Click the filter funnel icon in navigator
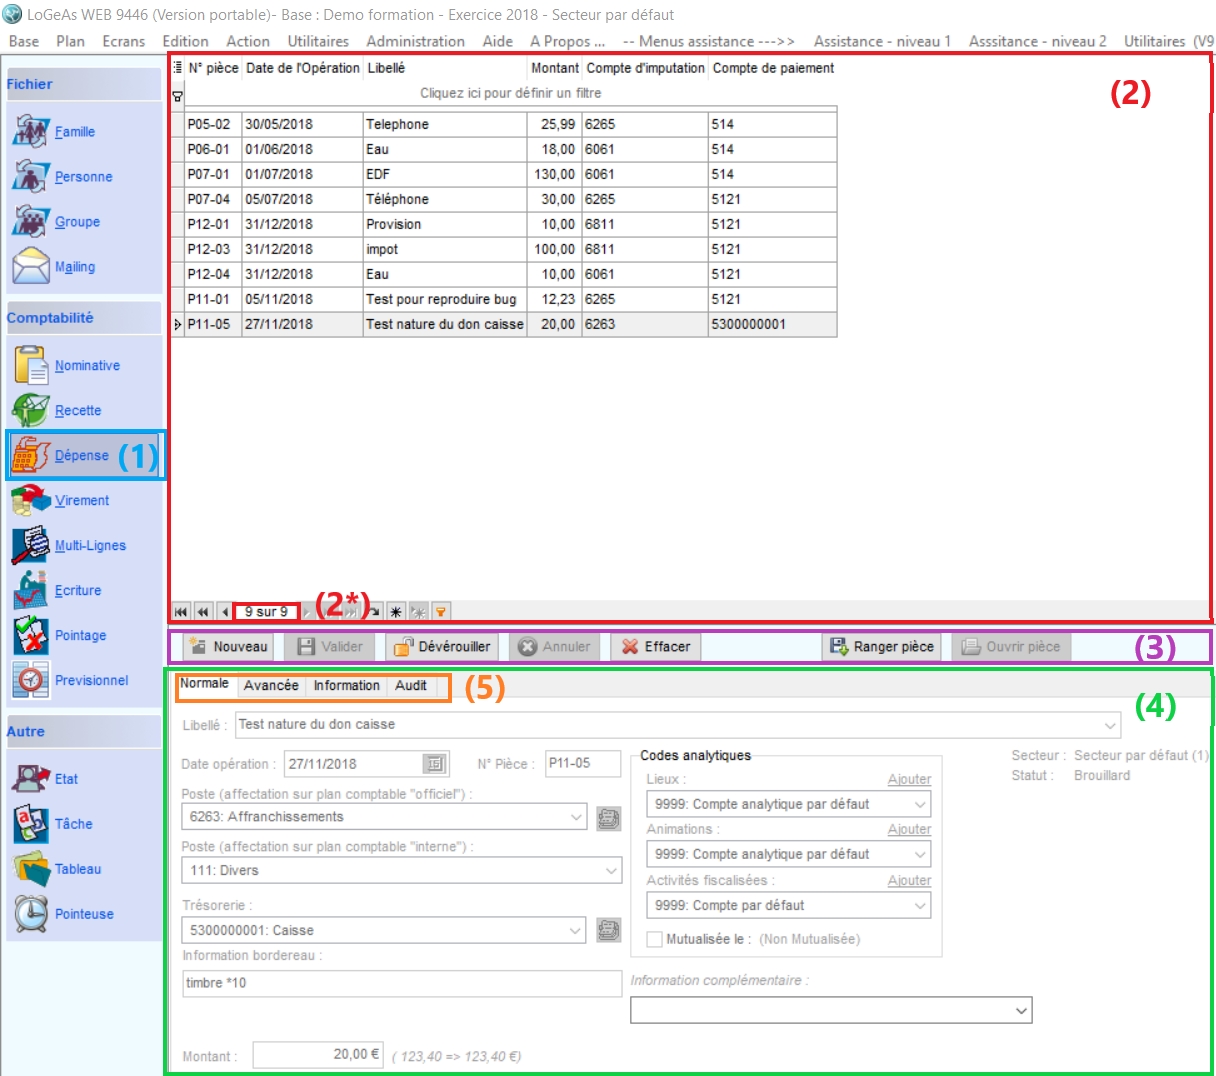Image resolution: width=1216 pixels, height=1076 pixels. coord(440,612)
